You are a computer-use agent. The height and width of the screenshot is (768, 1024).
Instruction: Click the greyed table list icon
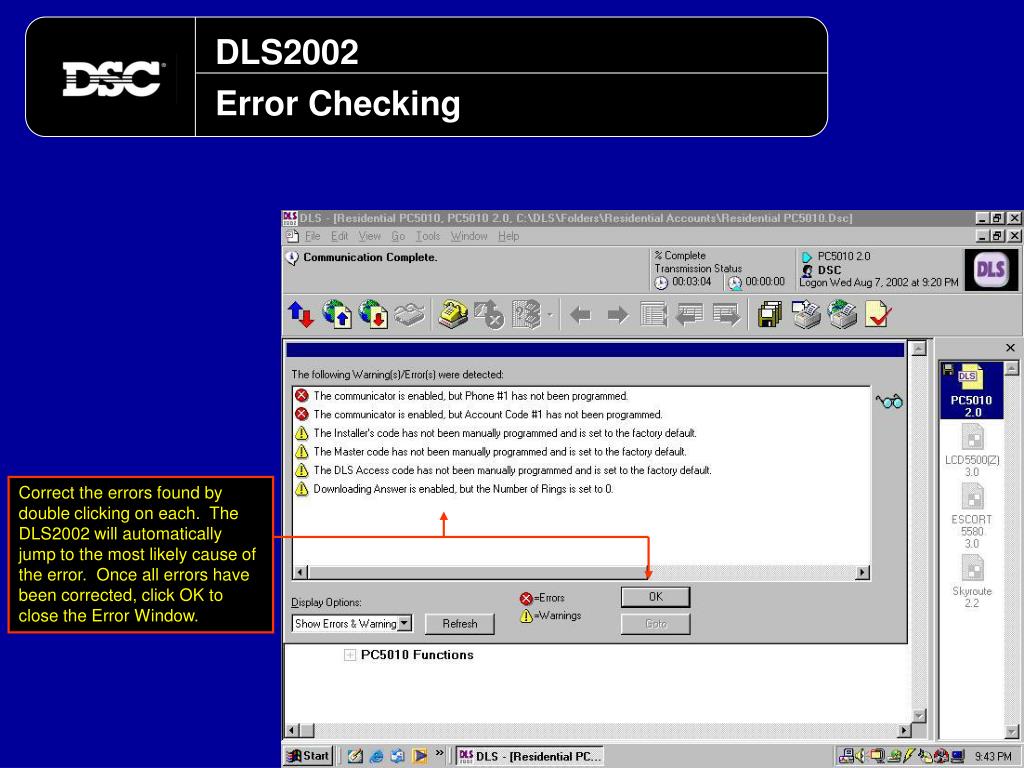pos(654,315)
